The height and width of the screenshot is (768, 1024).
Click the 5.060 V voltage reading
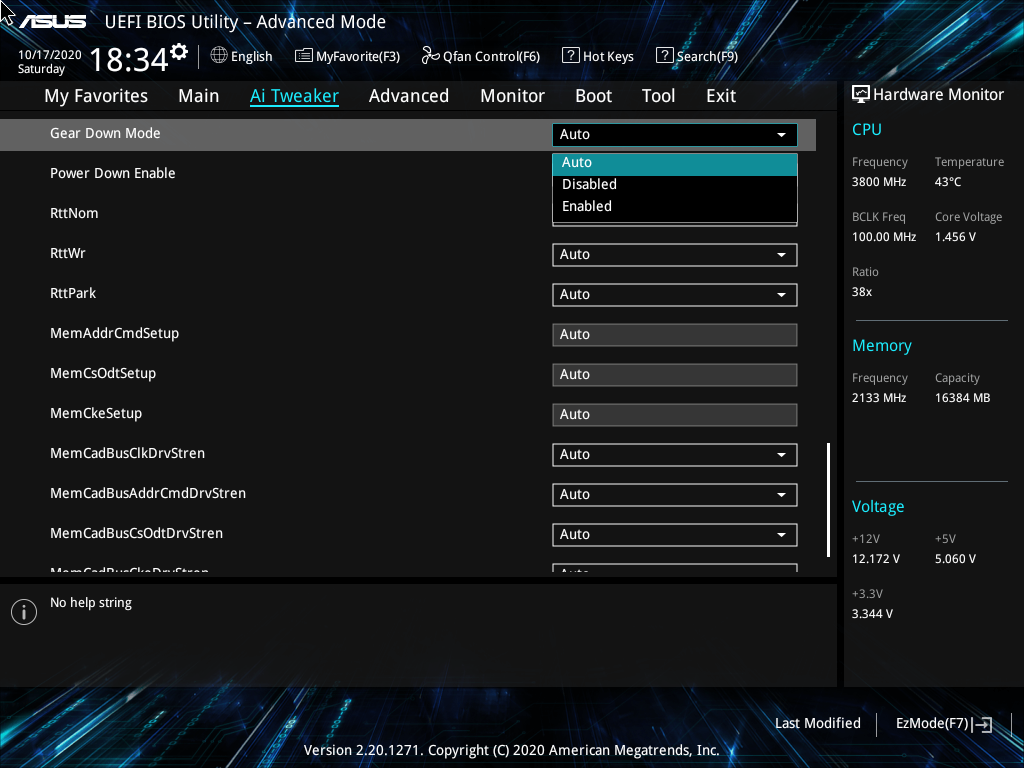pyautogui.click(x=955, y=559)
